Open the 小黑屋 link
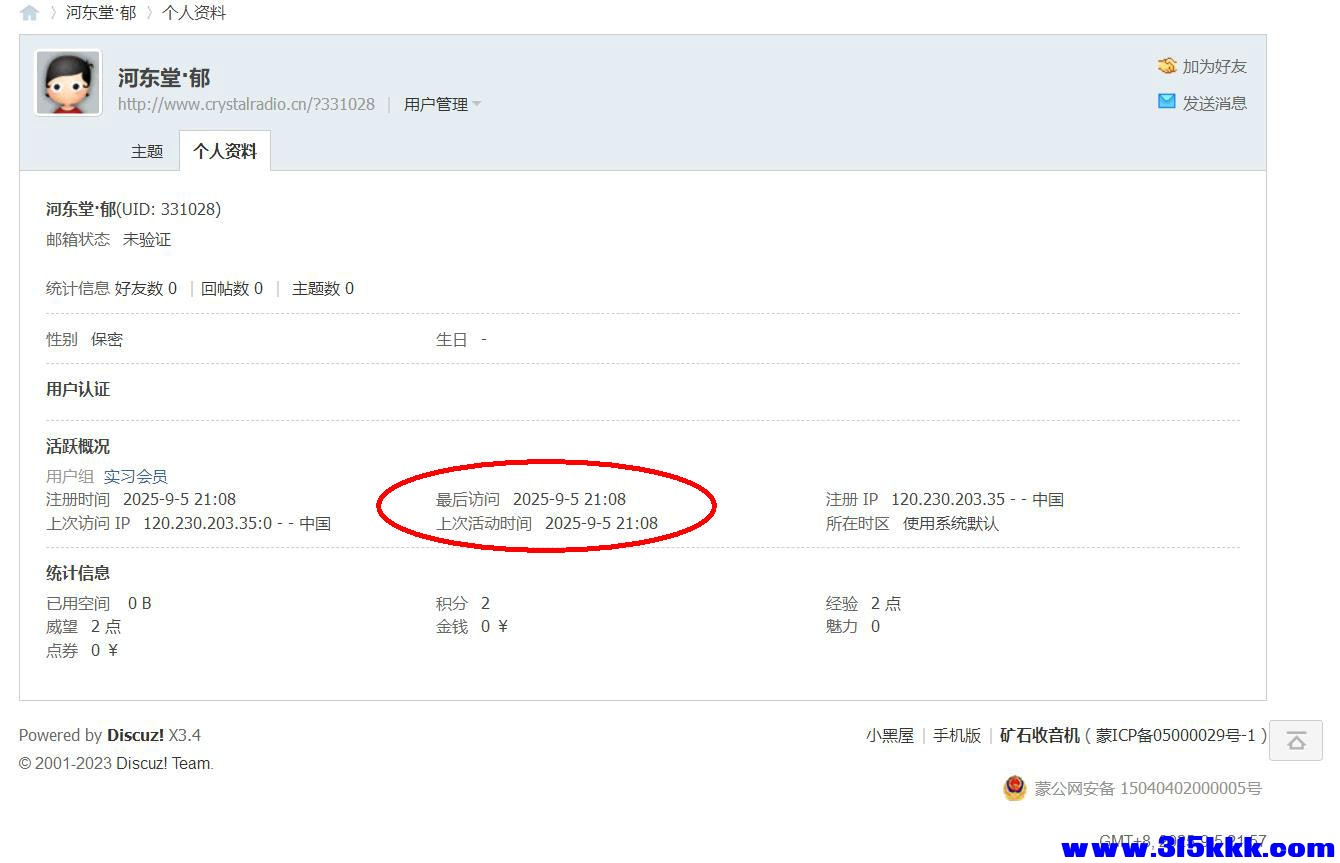 (889, 735)
